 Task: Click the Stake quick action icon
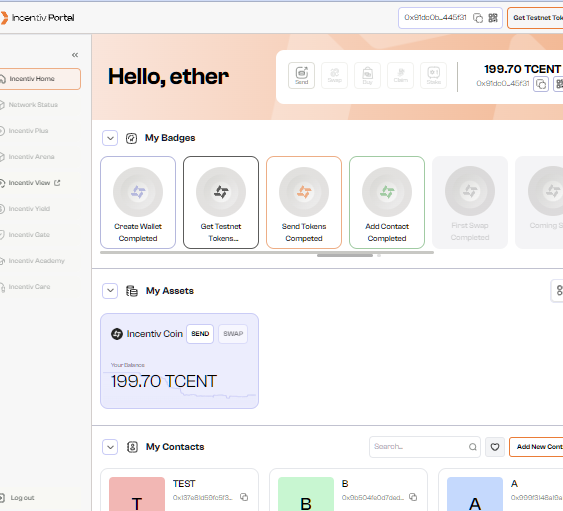(x=434, y=75)
